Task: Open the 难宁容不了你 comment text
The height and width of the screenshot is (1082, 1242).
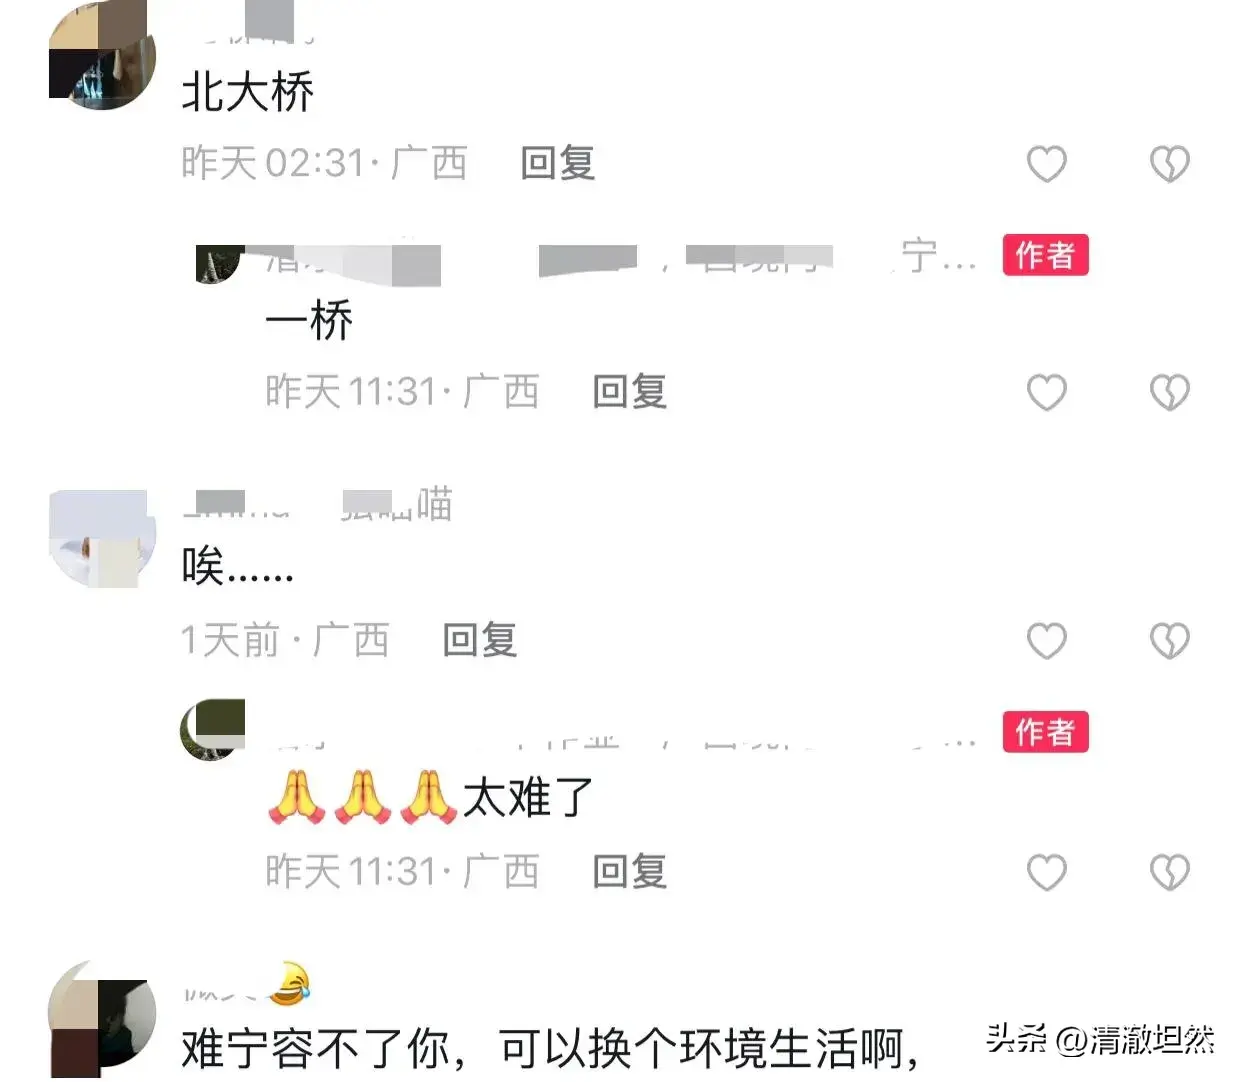Action: click(x=550, y=1047)
